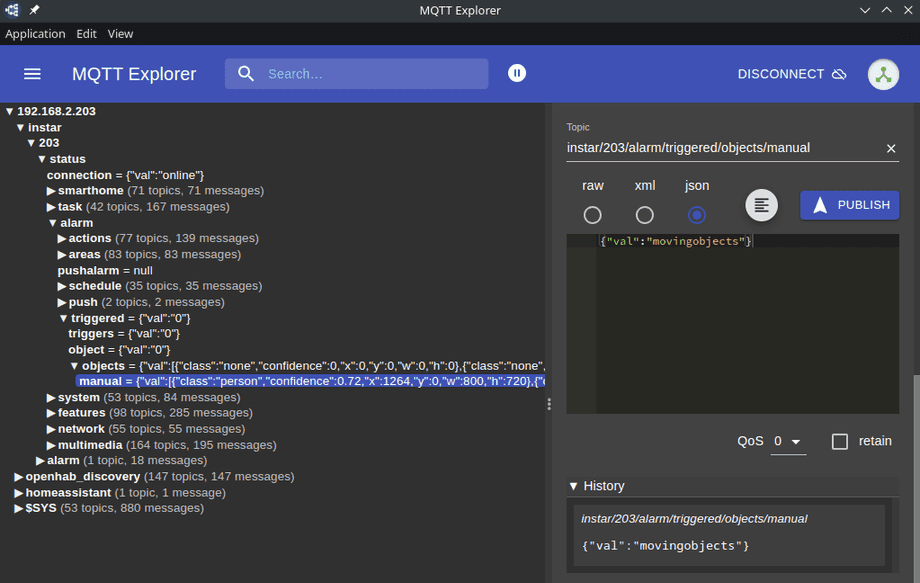Open the Application menu
Screen dimensions: 920x583
pyautogui.click(x=35, y=33)
